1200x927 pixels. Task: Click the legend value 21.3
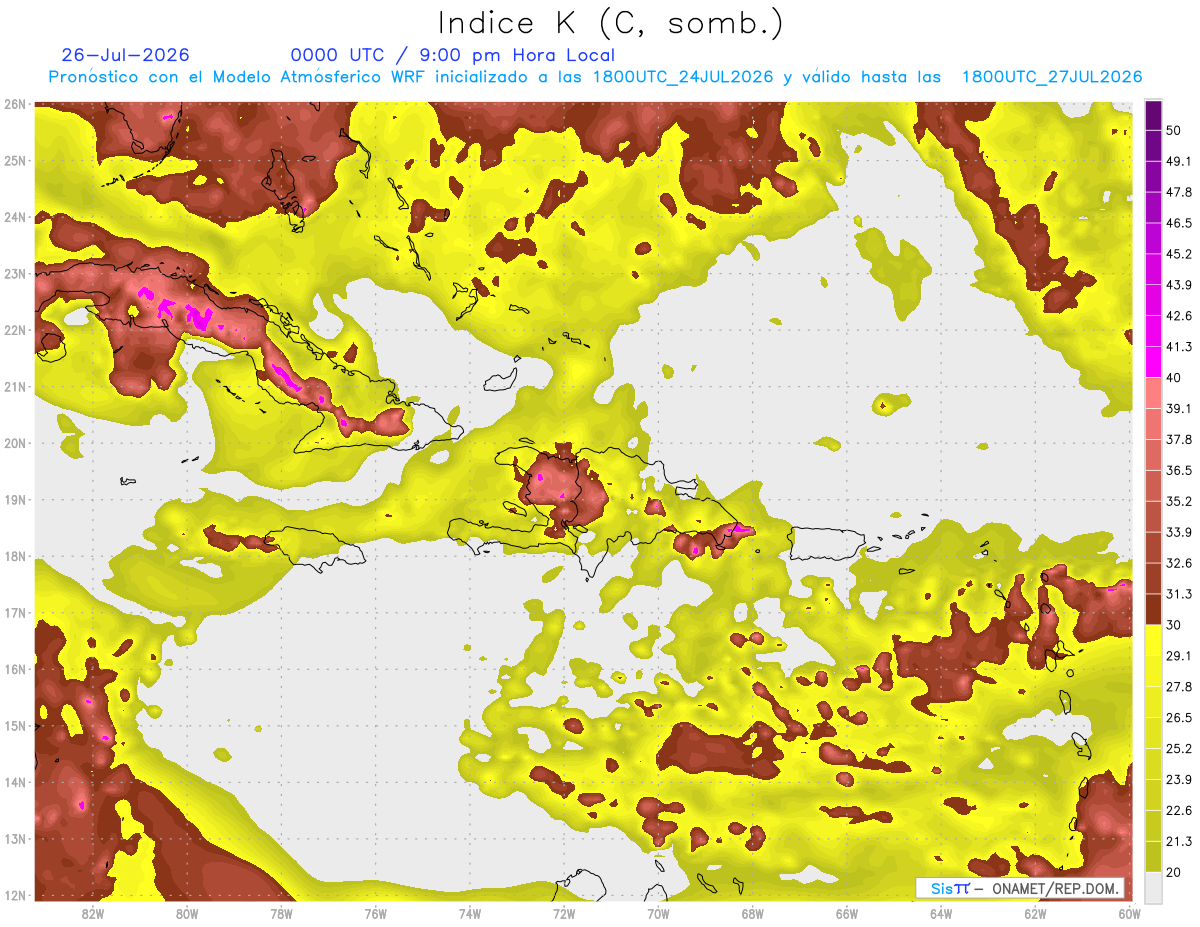(1179, 841)
